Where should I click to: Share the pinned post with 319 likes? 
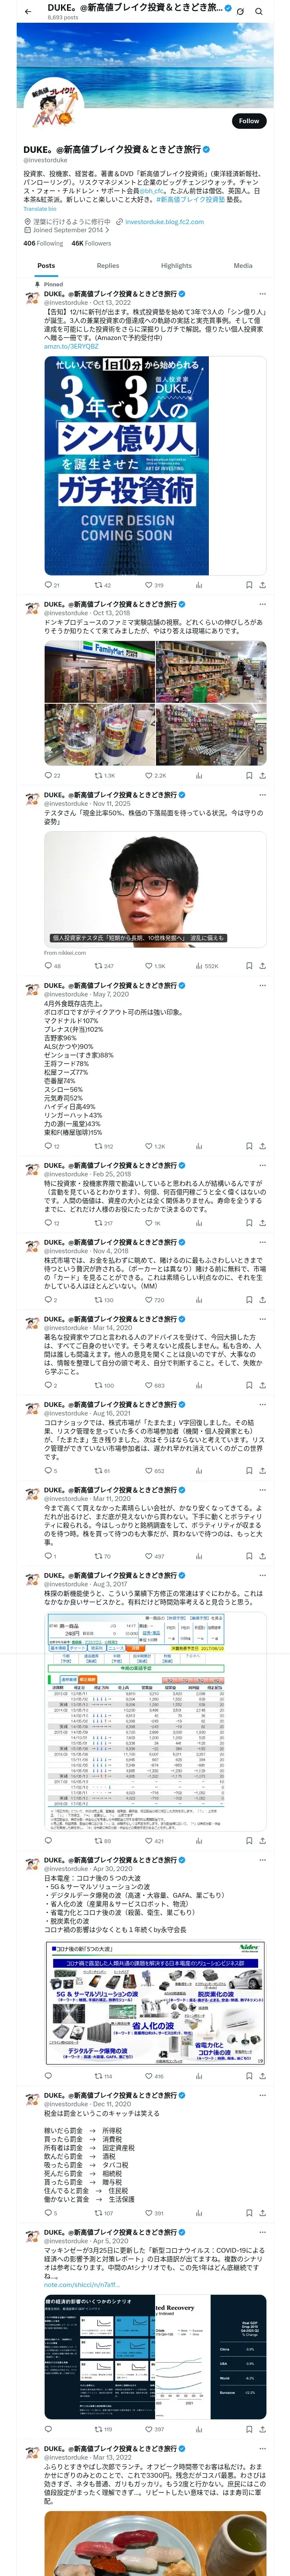click(262, 585)
